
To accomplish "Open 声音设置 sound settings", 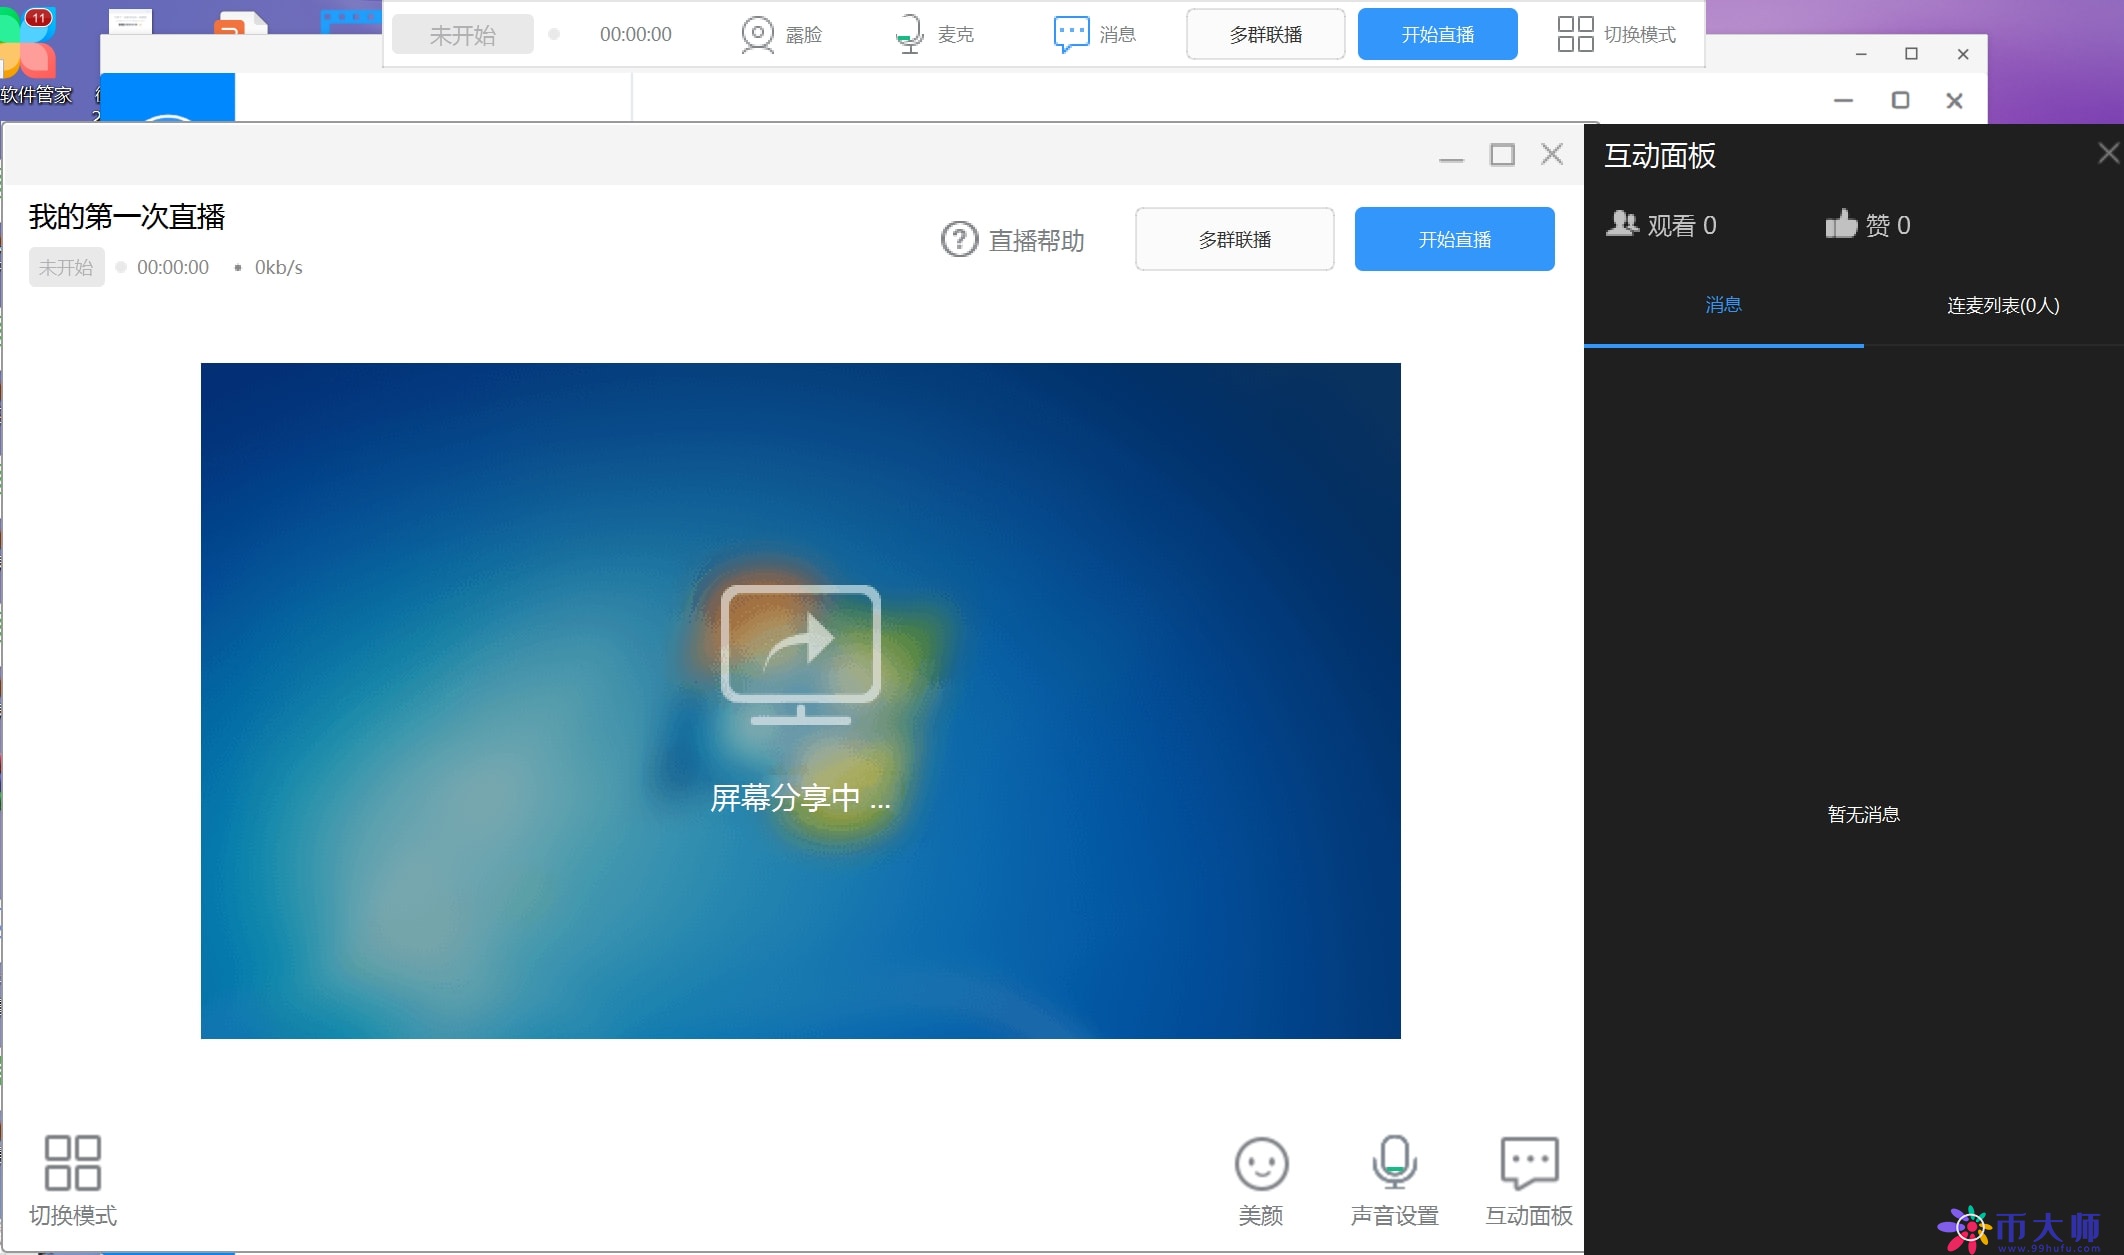I will click(x=1394, y=1180).
